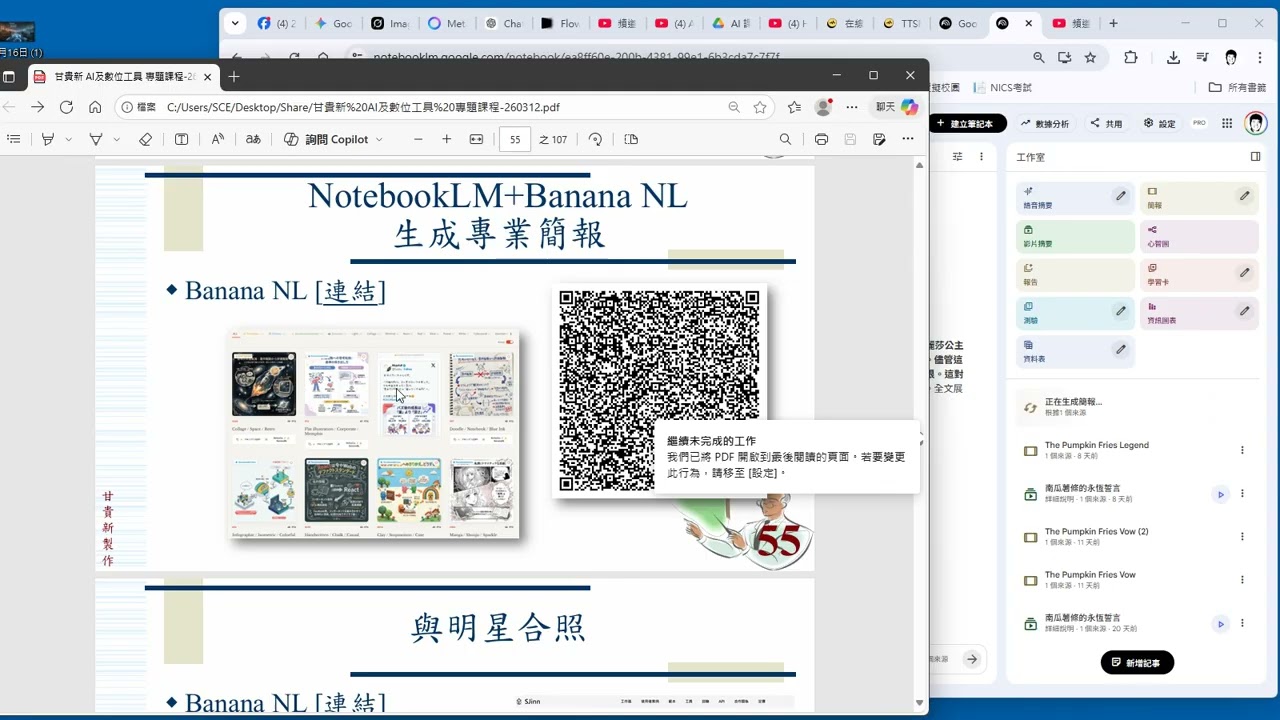Add PDF page to Edge favorites
Screen dimensions: 1280x720
[760, 107]
